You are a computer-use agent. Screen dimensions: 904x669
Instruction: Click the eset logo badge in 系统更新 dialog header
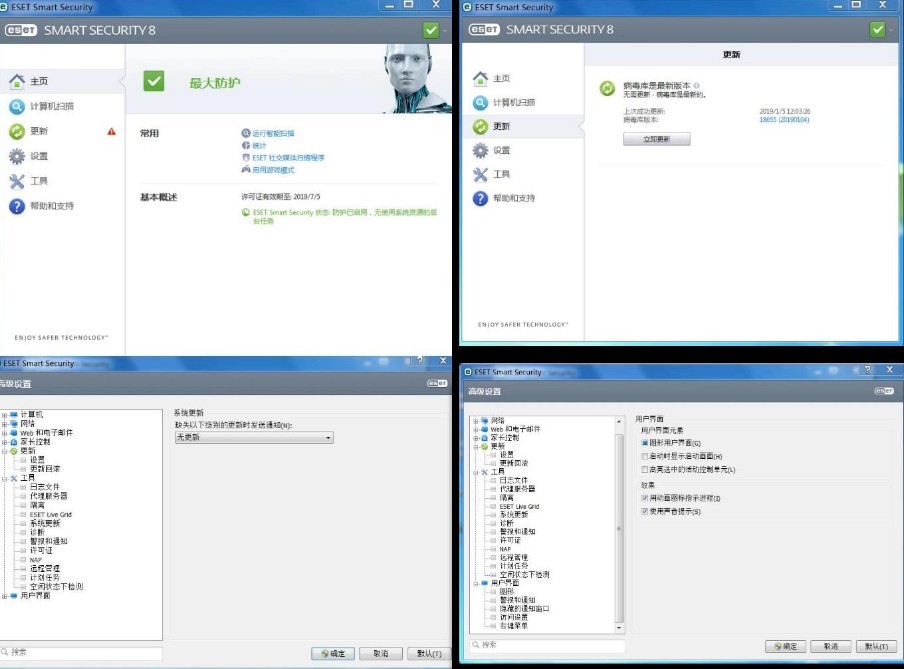point(437,383)
